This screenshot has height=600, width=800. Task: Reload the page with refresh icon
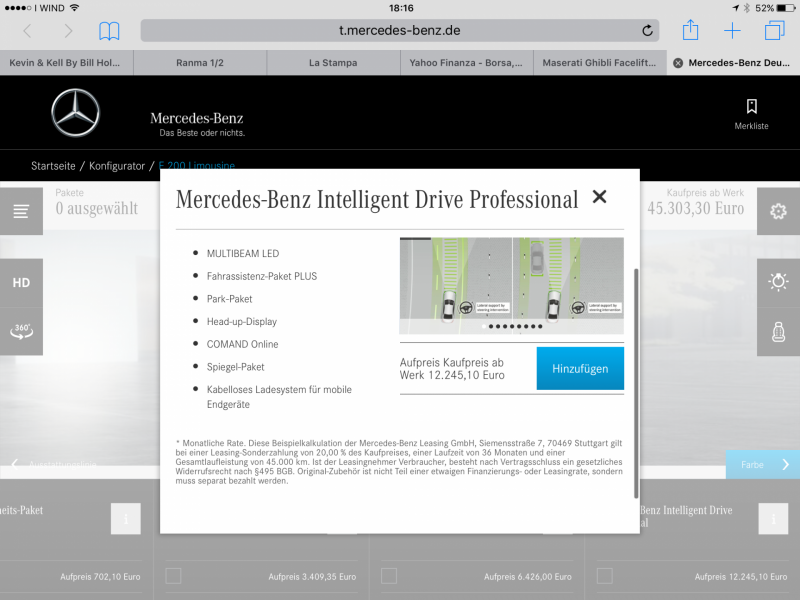647,31
